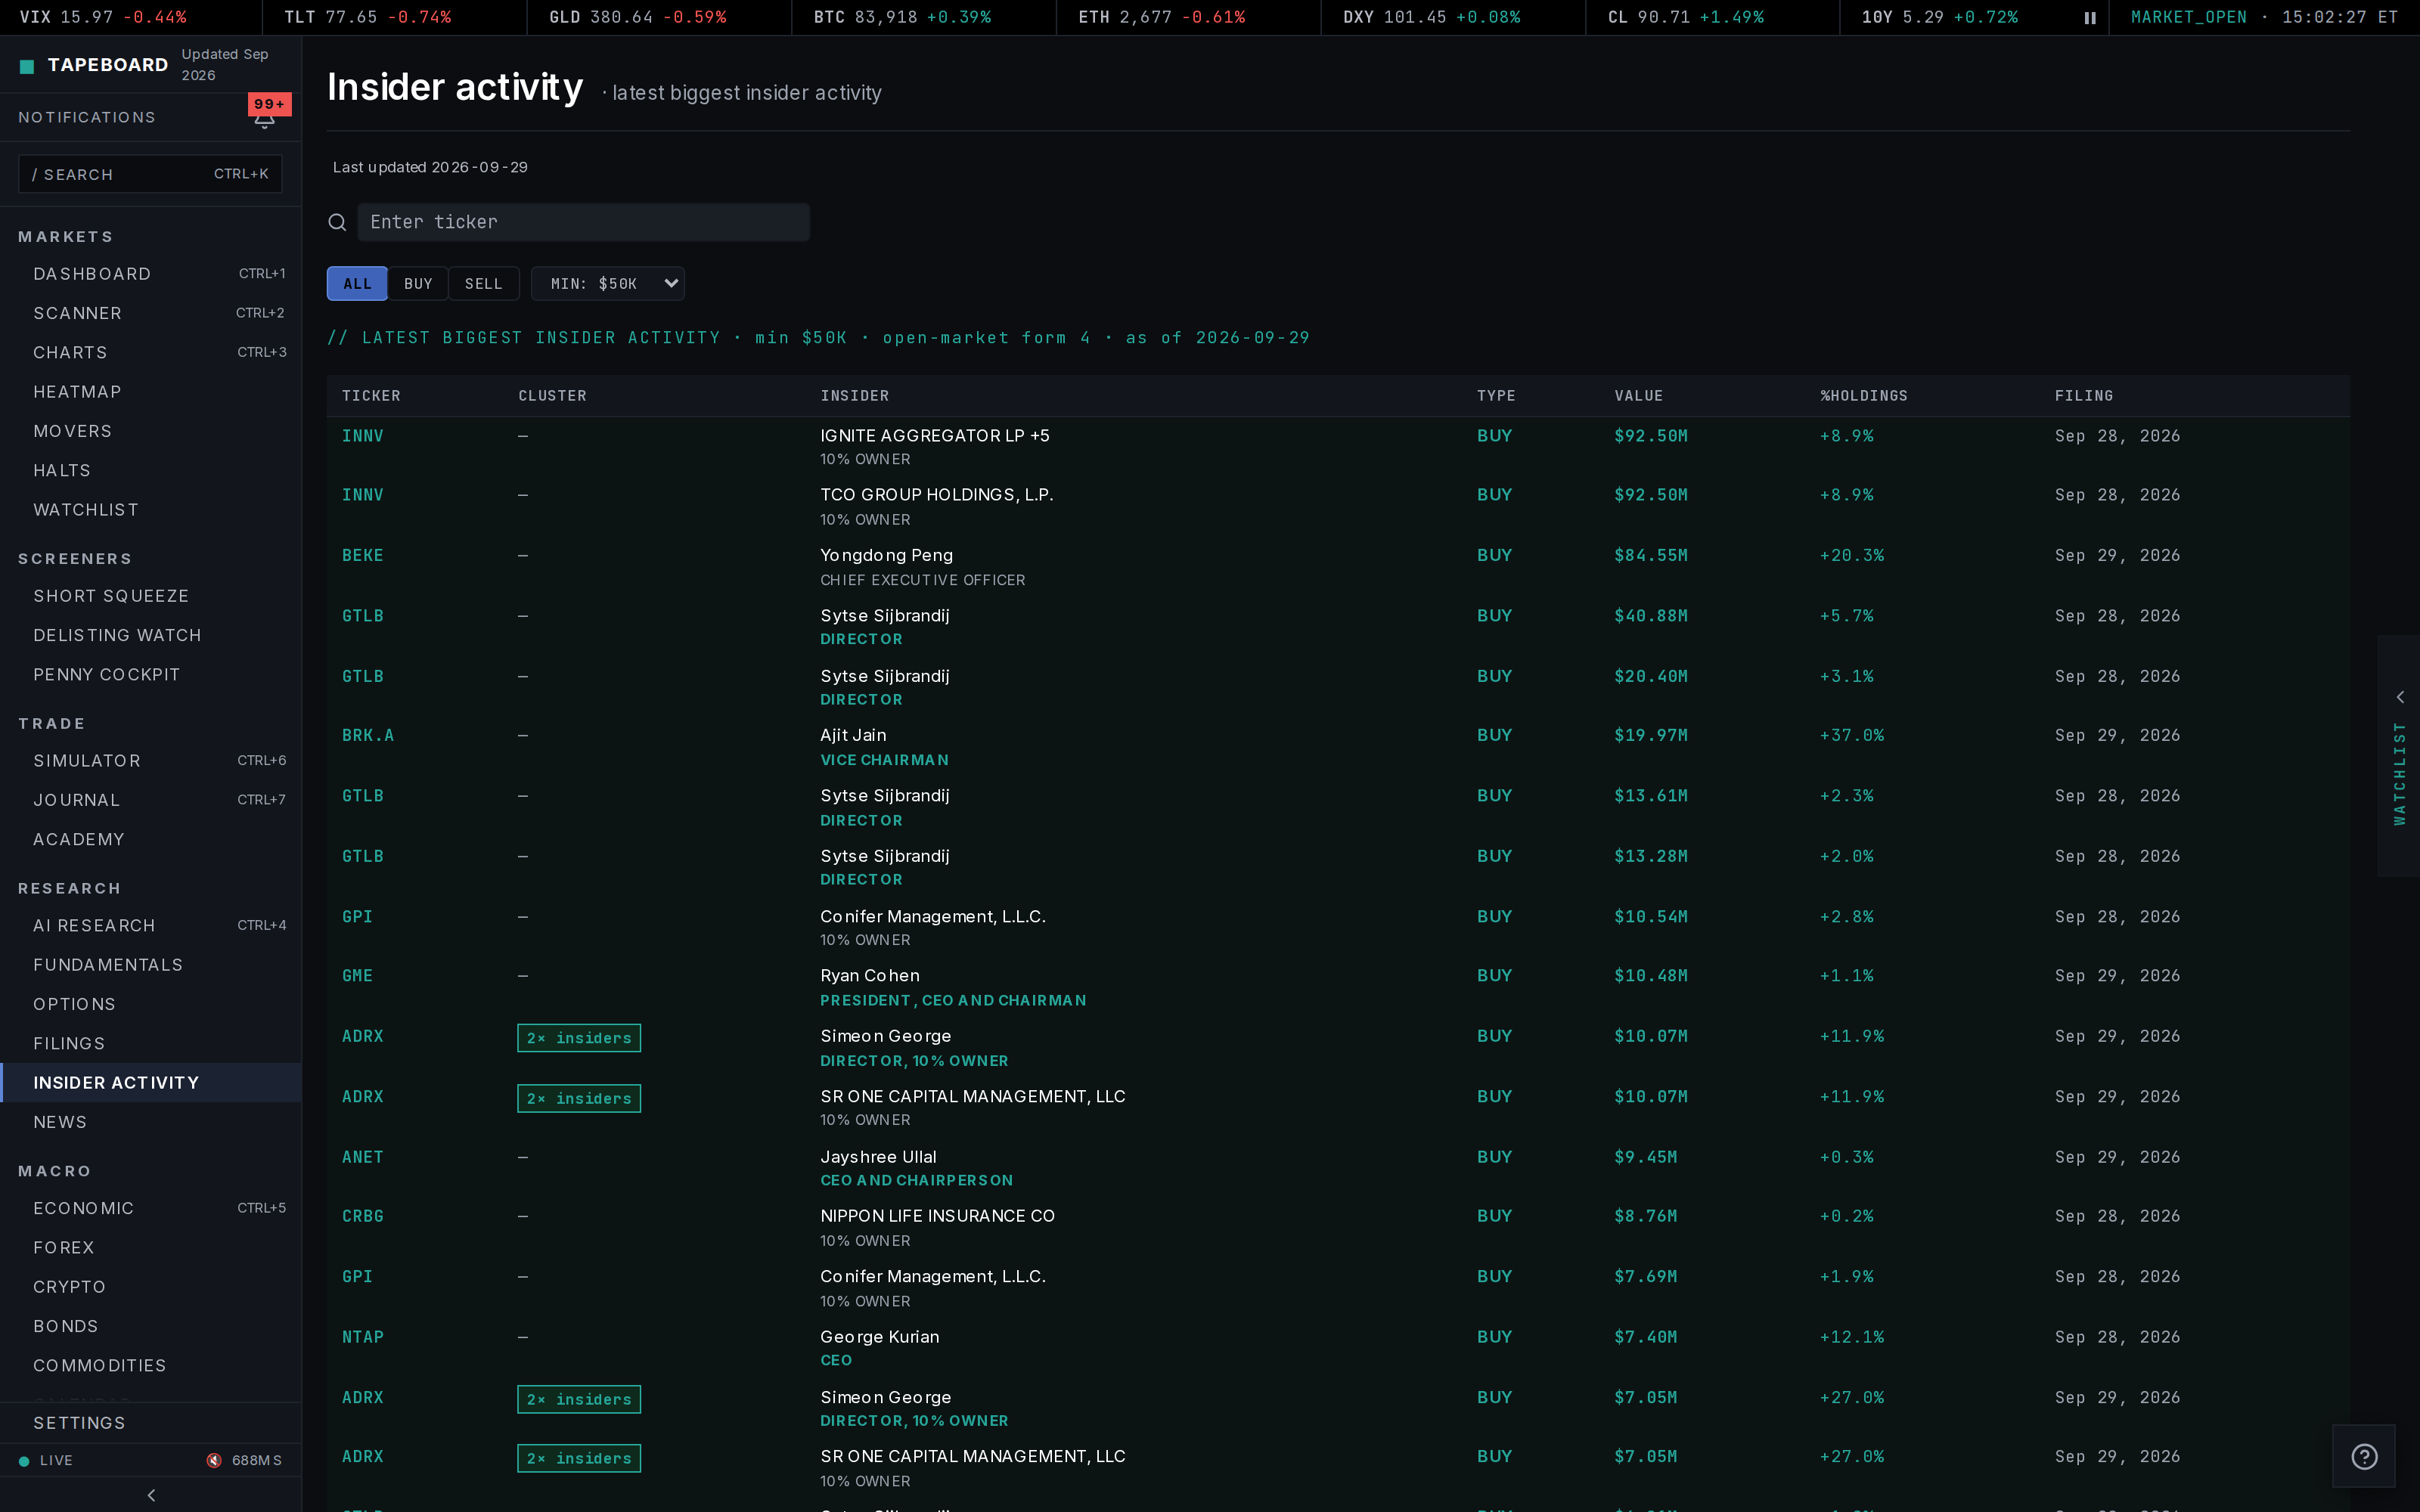
Task: Sort by FILING column header
Action: point(2084,396)
